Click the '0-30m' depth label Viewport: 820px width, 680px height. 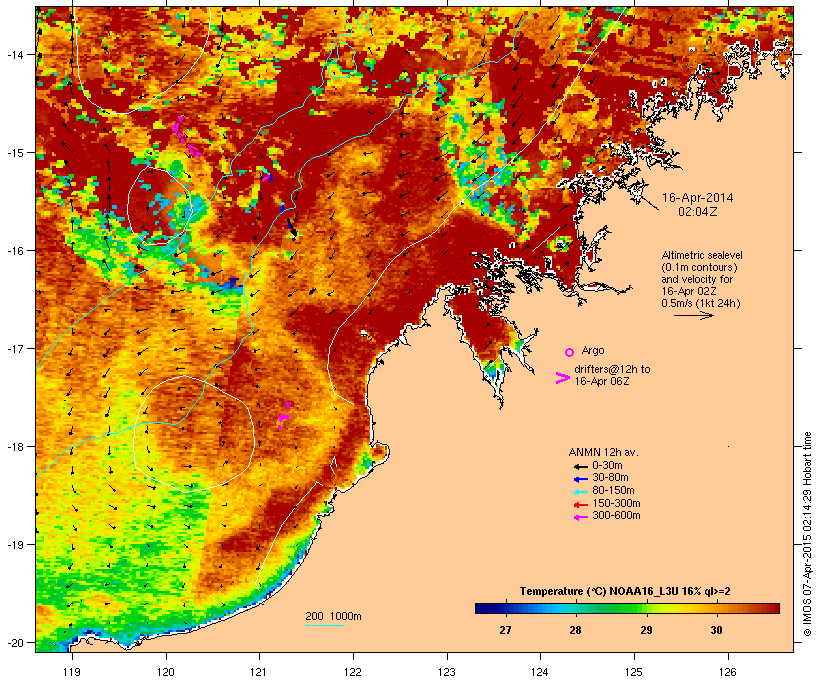point(607,466)
